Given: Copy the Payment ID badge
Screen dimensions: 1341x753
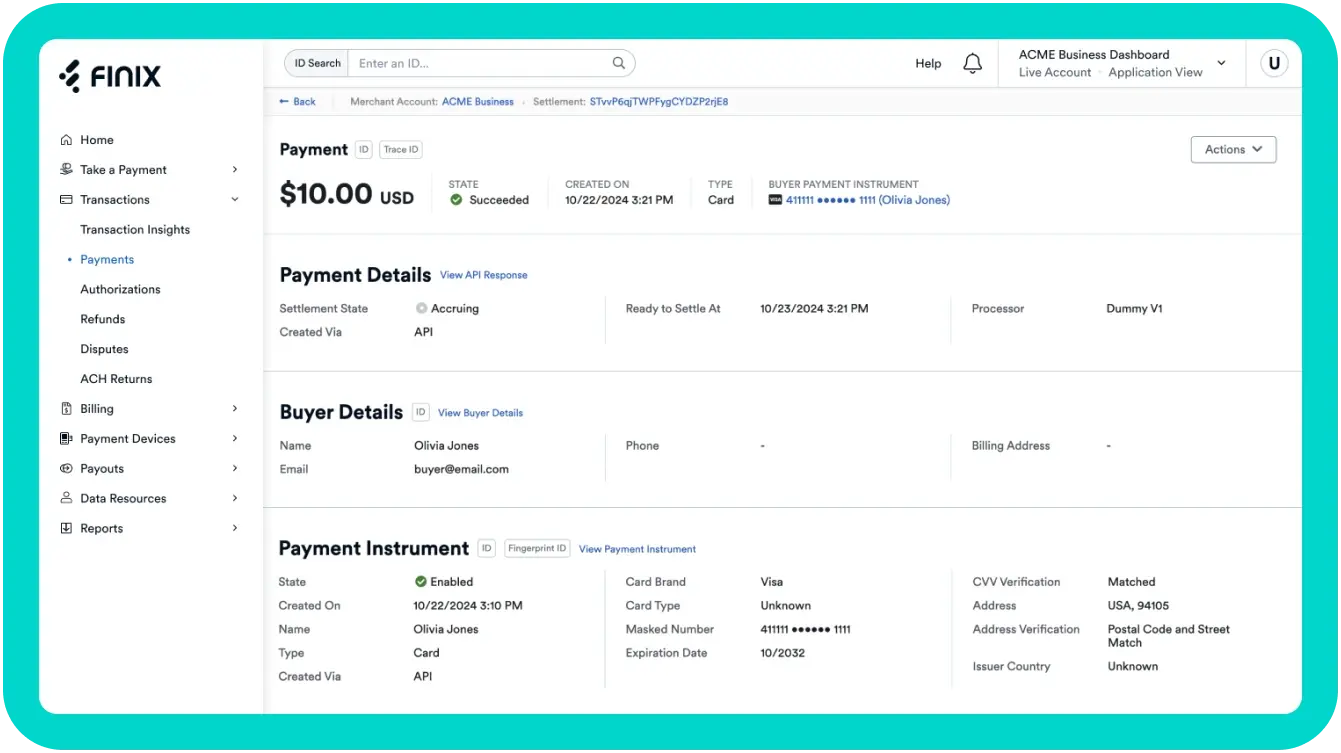Looking at the screenshot, I should point(363,150).
